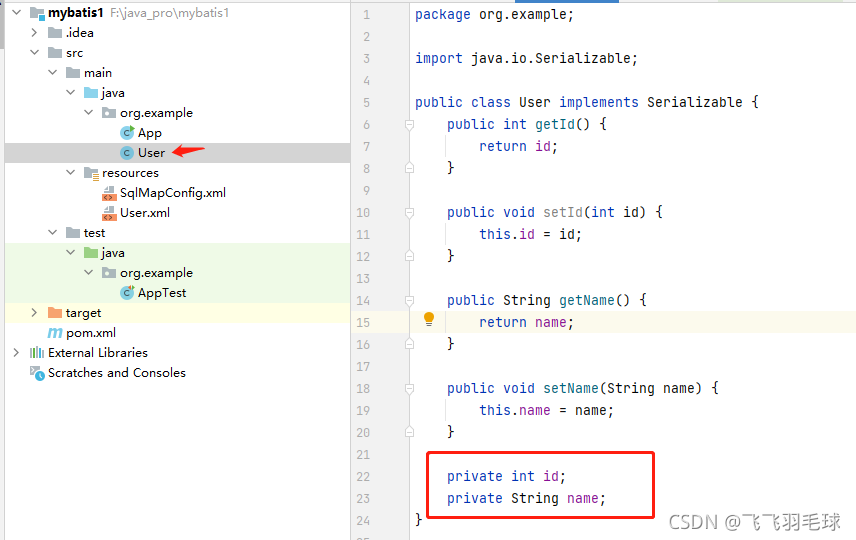Collapse the test folder
The height and width of the screenshot is (540, 856).
coord(52,232)
